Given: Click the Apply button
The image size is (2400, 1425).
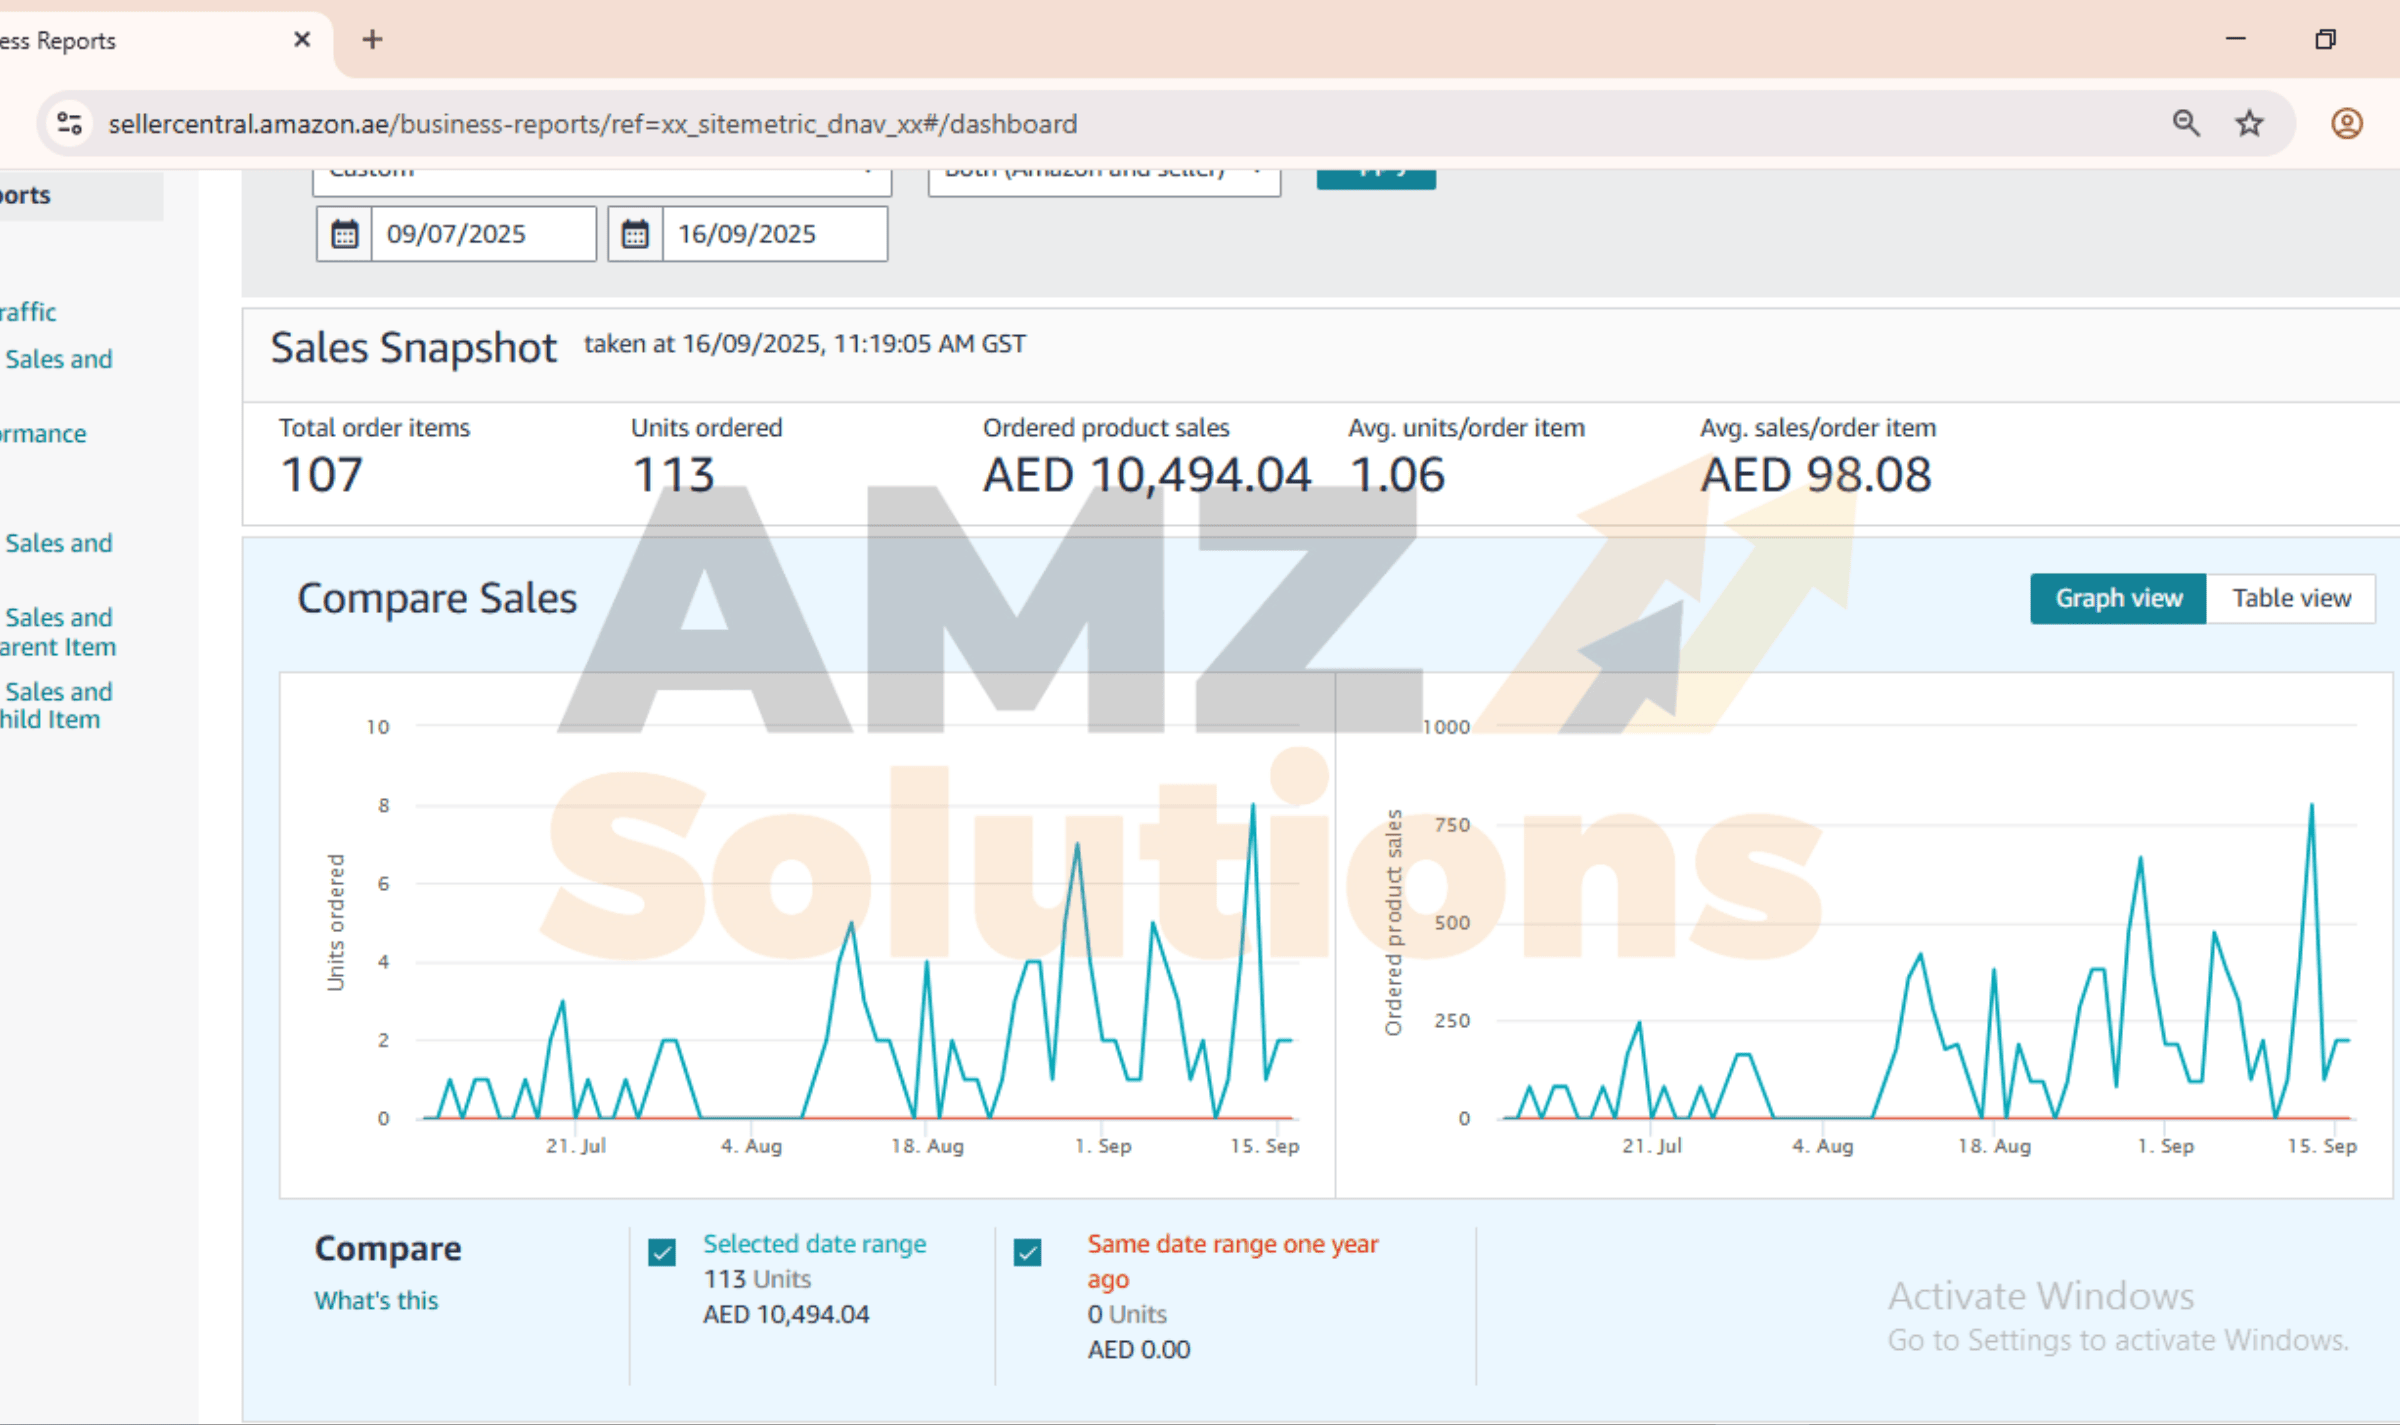Looking at the screenshot, I should pos(1376,178).
